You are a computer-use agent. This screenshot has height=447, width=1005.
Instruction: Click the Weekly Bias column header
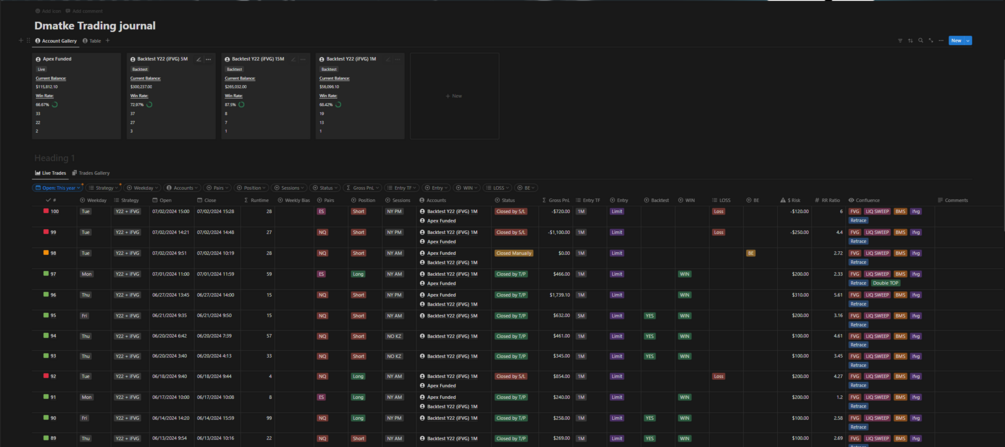coord(294,200)
